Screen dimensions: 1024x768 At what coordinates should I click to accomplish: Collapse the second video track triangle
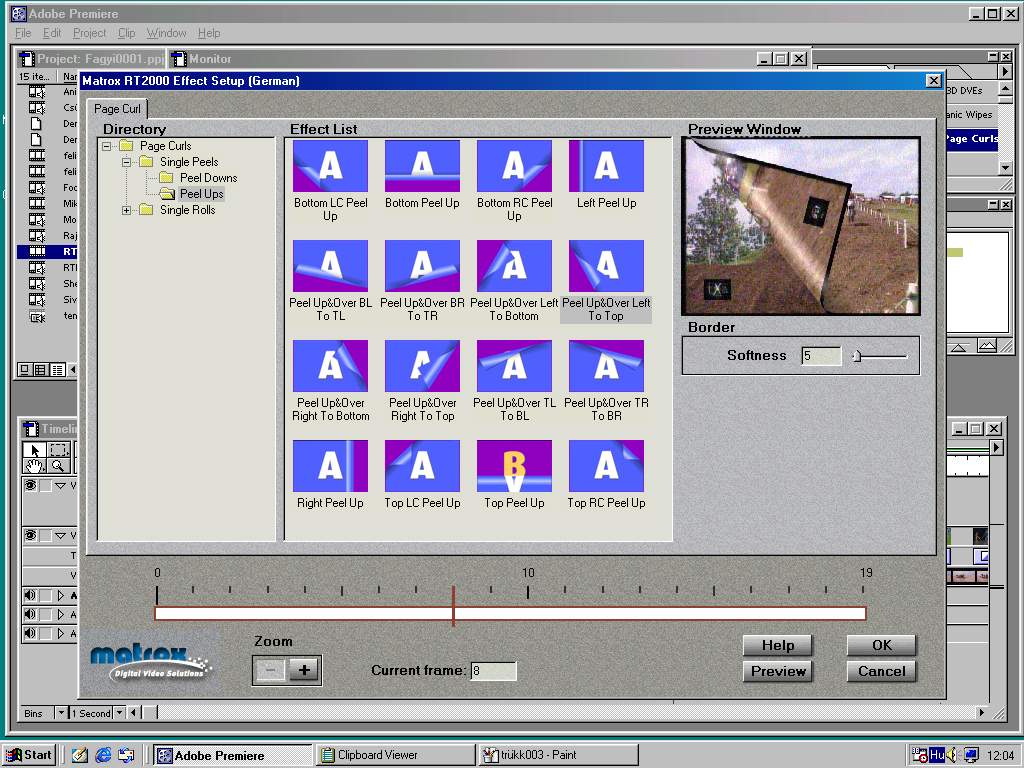[61, 536]
